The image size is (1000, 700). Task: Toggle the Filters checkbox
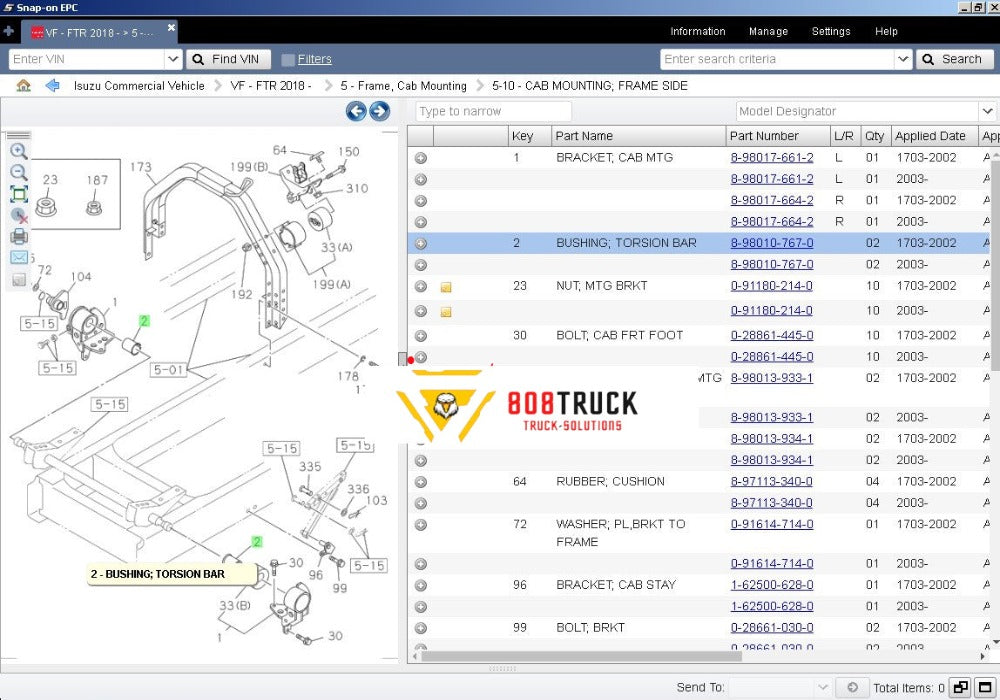[x=288, y=60]
